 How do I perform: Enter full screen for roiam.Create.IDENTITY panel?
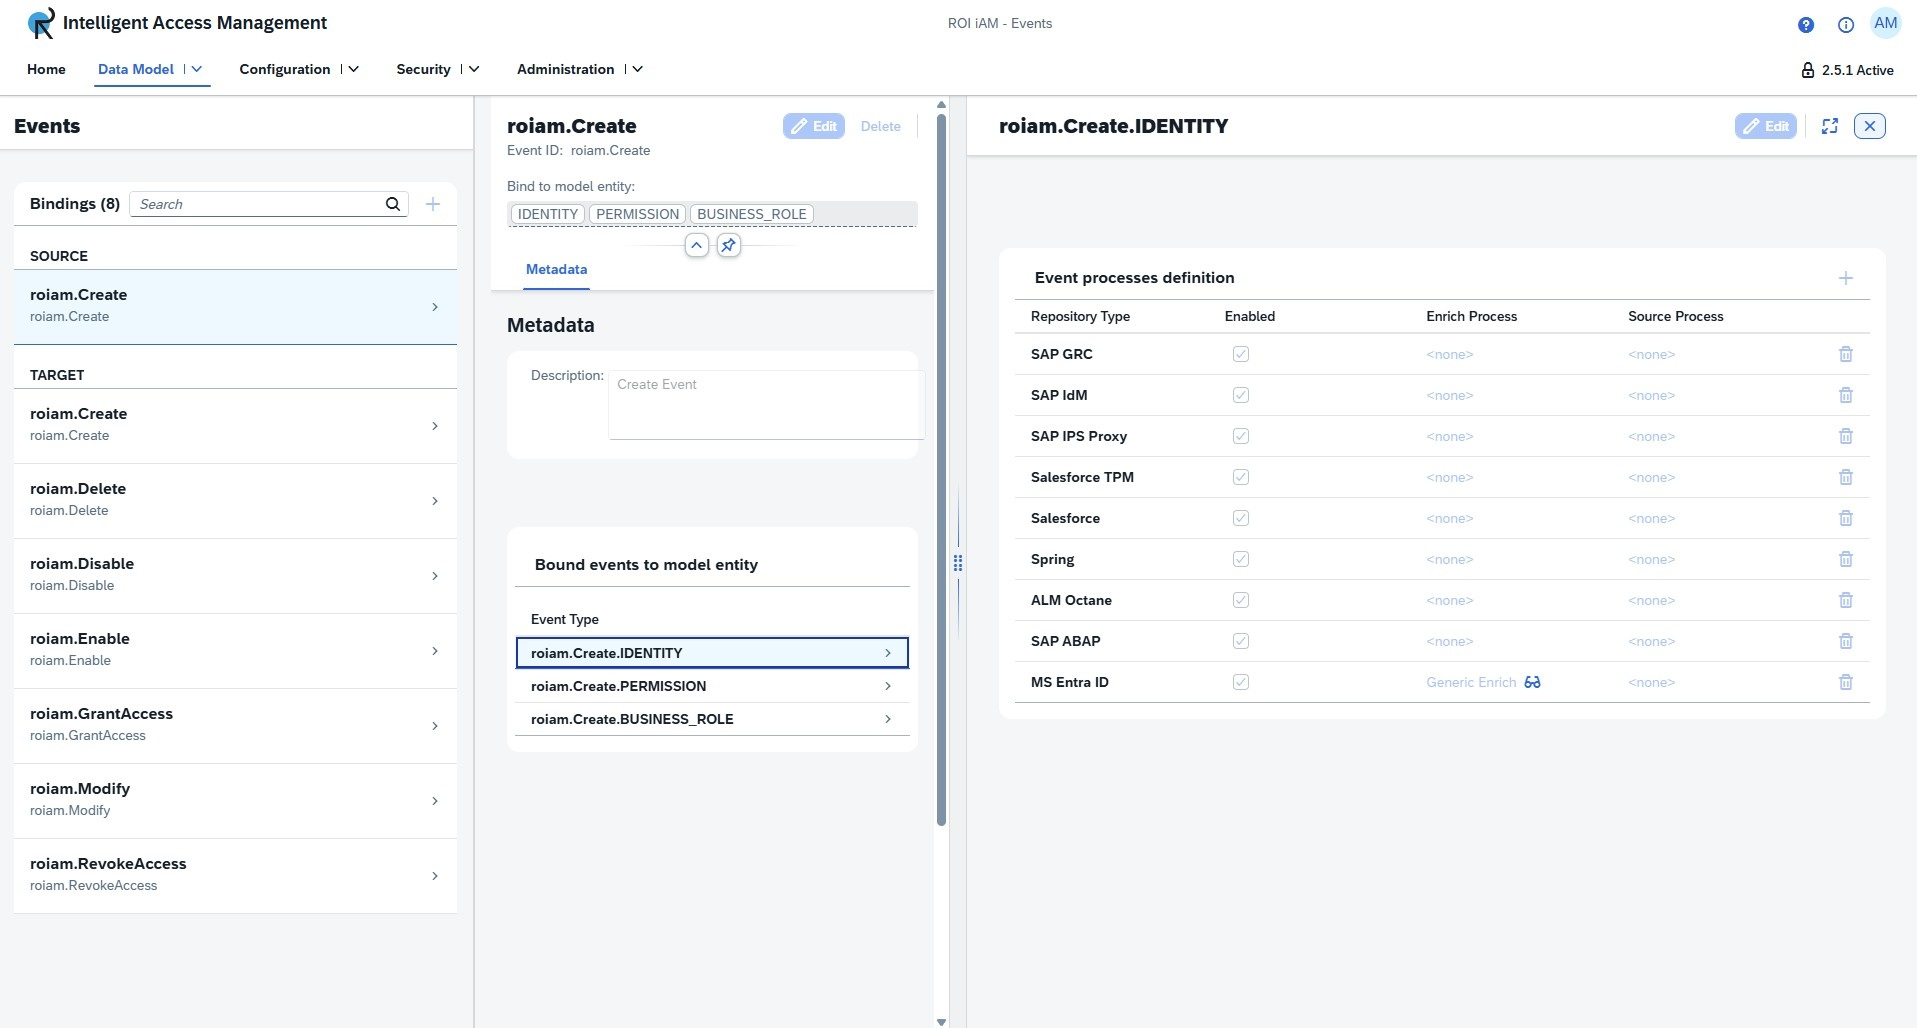pyautogui.click(x=1829, y=126)
